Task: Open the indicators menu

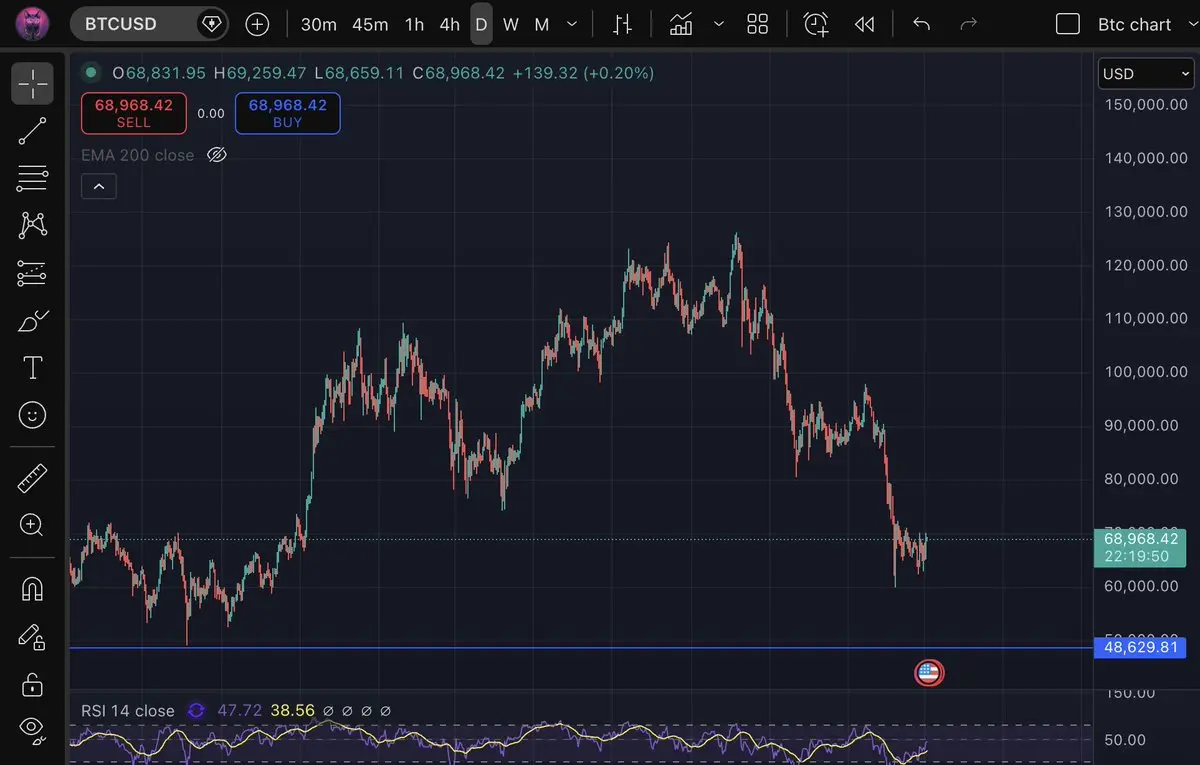Action: click(682, 24)
